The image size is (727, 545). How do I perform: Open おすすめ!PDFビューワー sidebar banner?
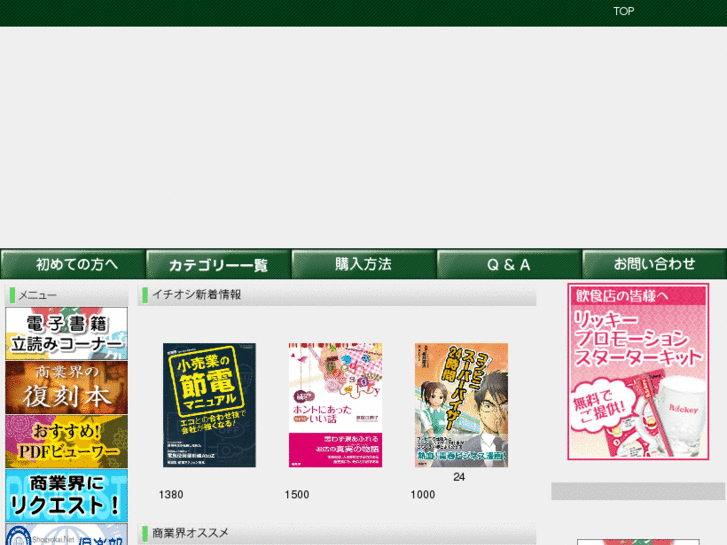tap(66, 441)
